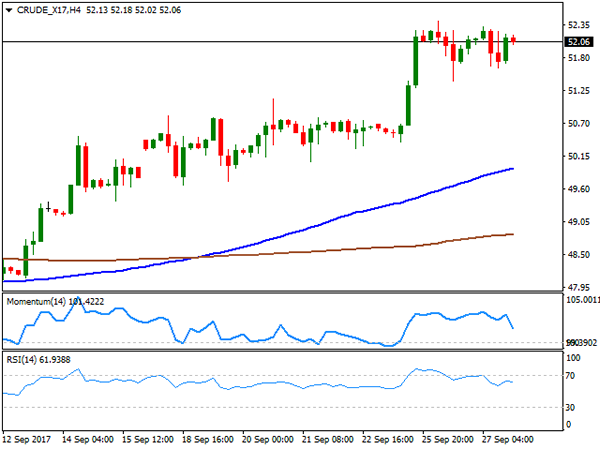Click the RSI 70 level label
The width and height of the screenshot is (600, 450).
571,376
